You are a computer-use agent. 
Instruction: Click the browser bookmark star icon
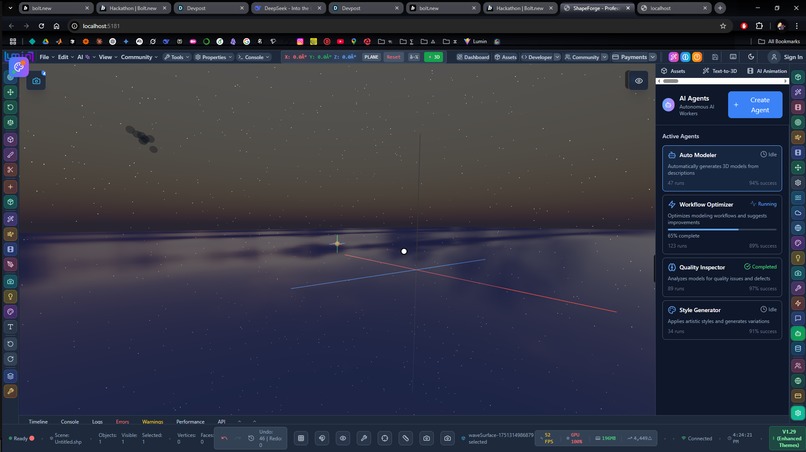(723, 26)
